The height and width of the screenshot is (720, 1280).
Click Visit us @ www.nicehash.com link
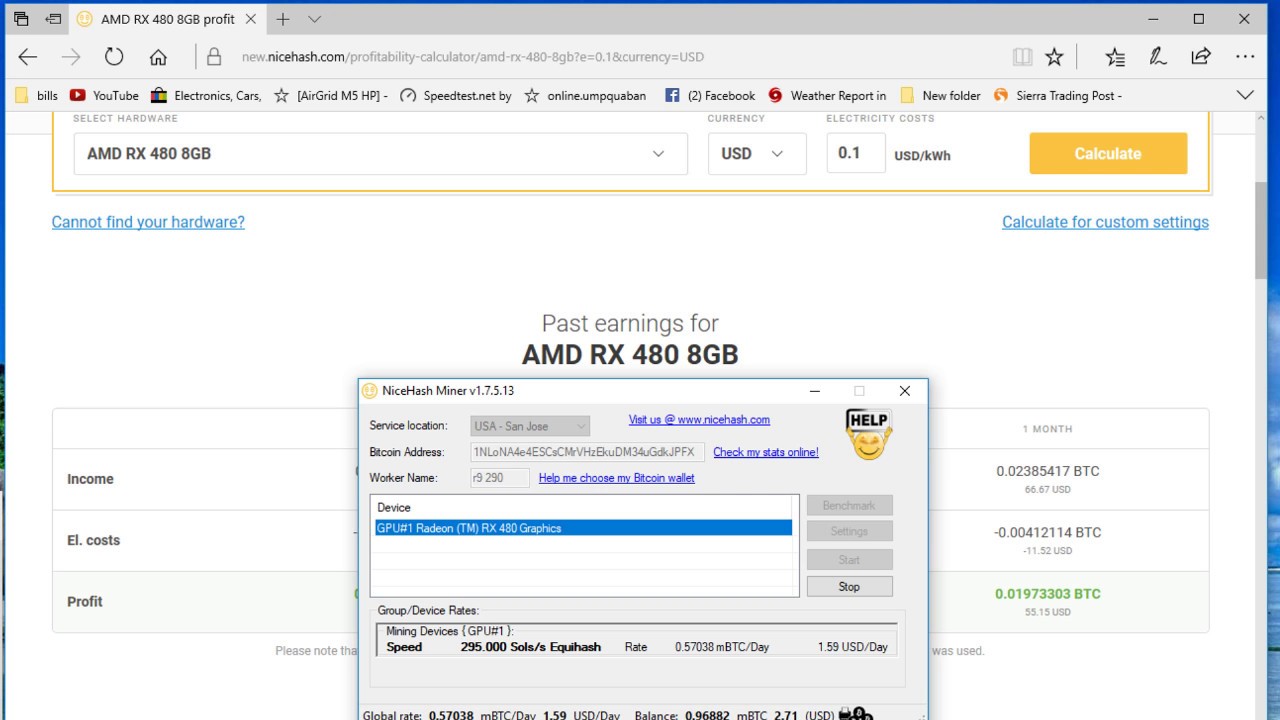pyautogui.click(x=699, y=420)
